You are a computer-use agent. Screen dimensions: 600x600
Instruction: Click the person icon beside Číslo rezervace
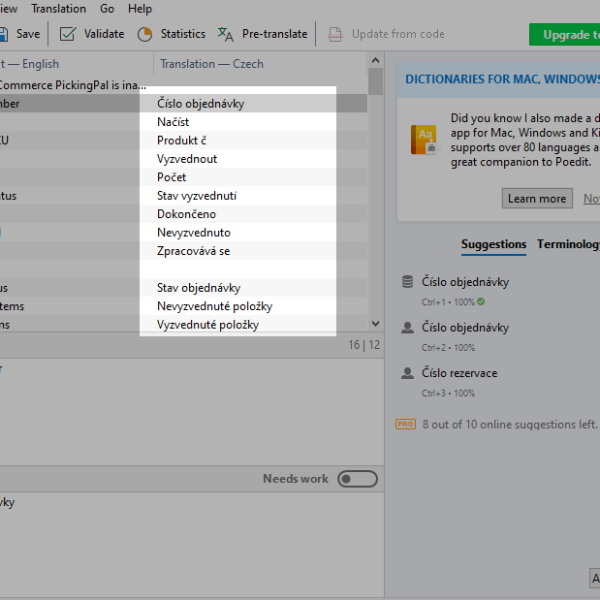[407, 373]
